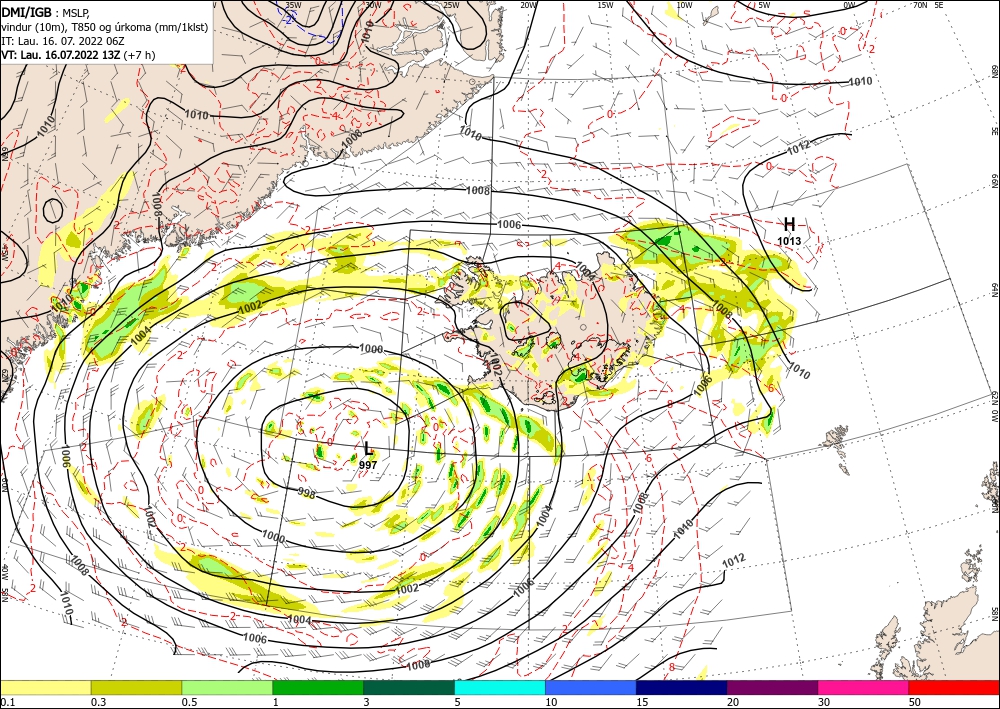Click the '20W' longitude label
Viewport: 1000px width, 709px height.
tap(528, 5)
